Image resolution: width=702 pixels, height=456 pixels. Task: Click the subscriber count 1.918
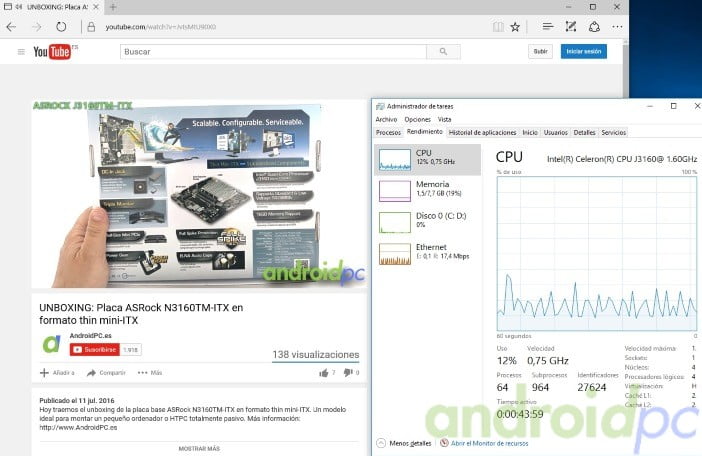click(131, 349)
